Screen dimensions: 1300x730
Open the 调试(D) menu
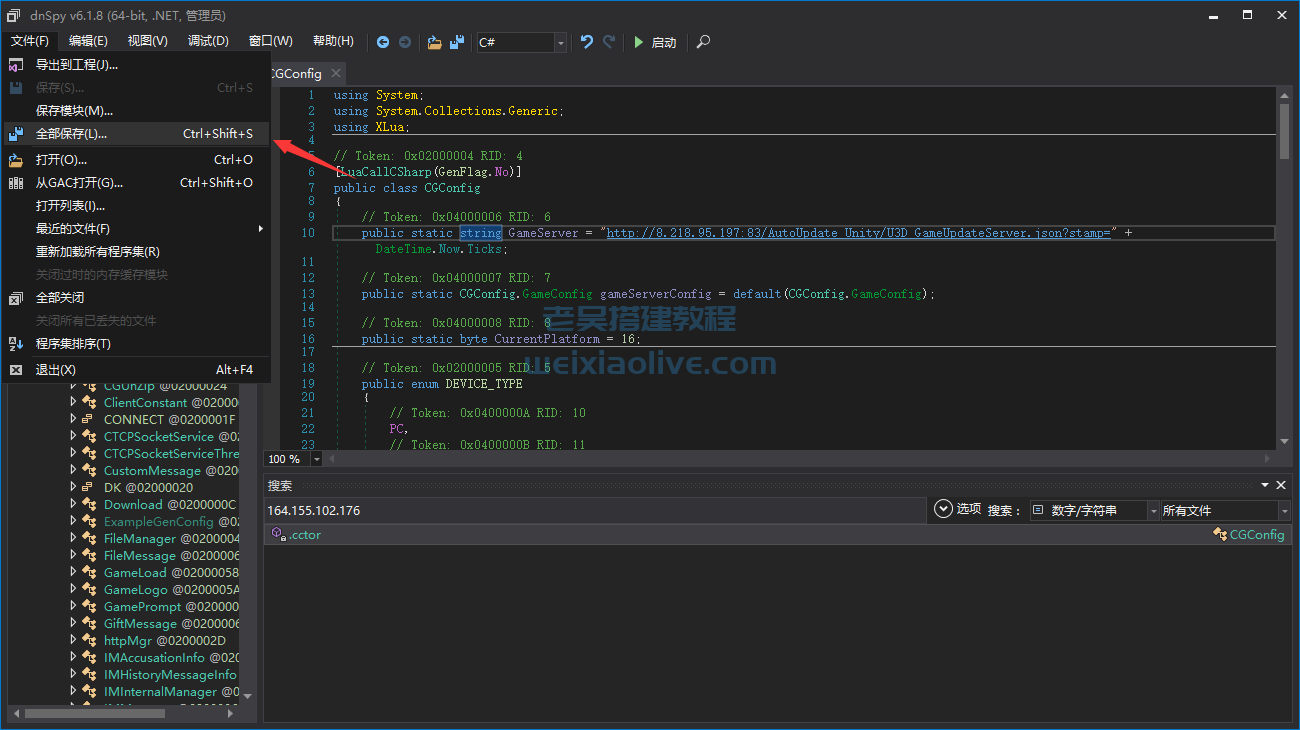click(208, 41)
